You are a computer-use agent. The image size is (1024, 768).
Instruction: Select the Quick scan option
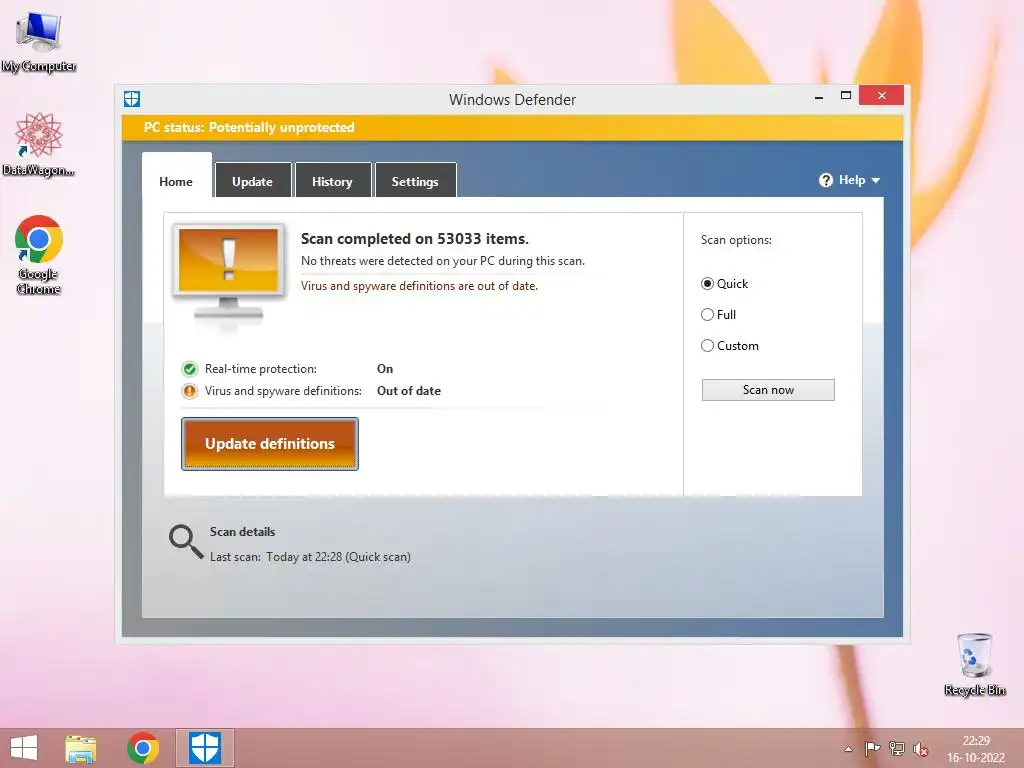tap(724, 284)
